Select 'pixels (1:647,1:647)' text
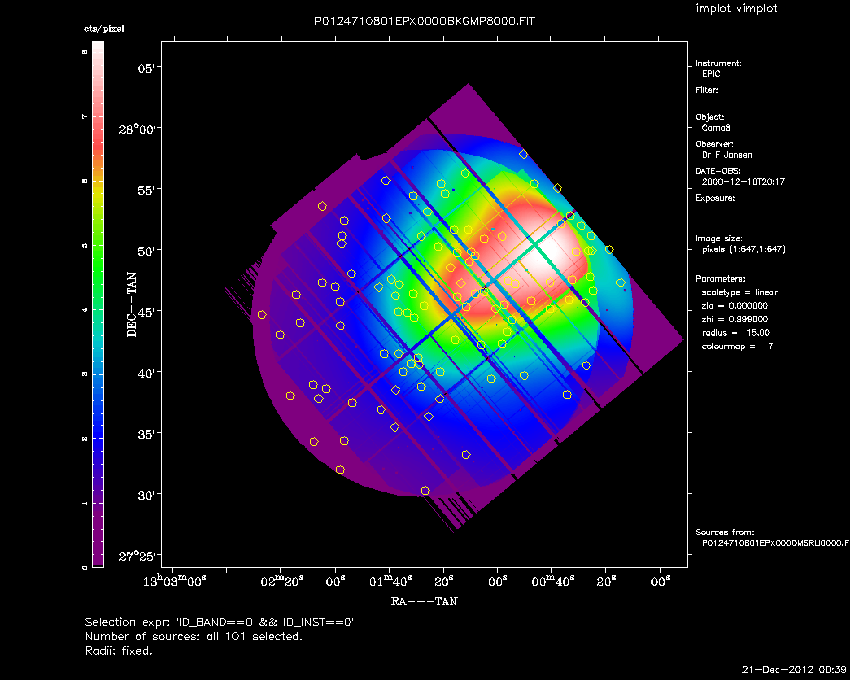The image size is (850, 680). tap(744, 249)
